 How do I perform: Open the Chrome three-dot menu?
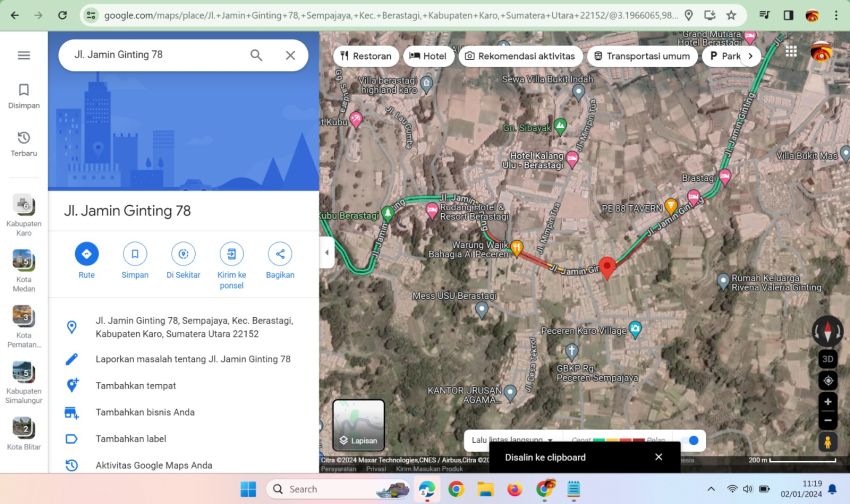click(x=836, y=15)
